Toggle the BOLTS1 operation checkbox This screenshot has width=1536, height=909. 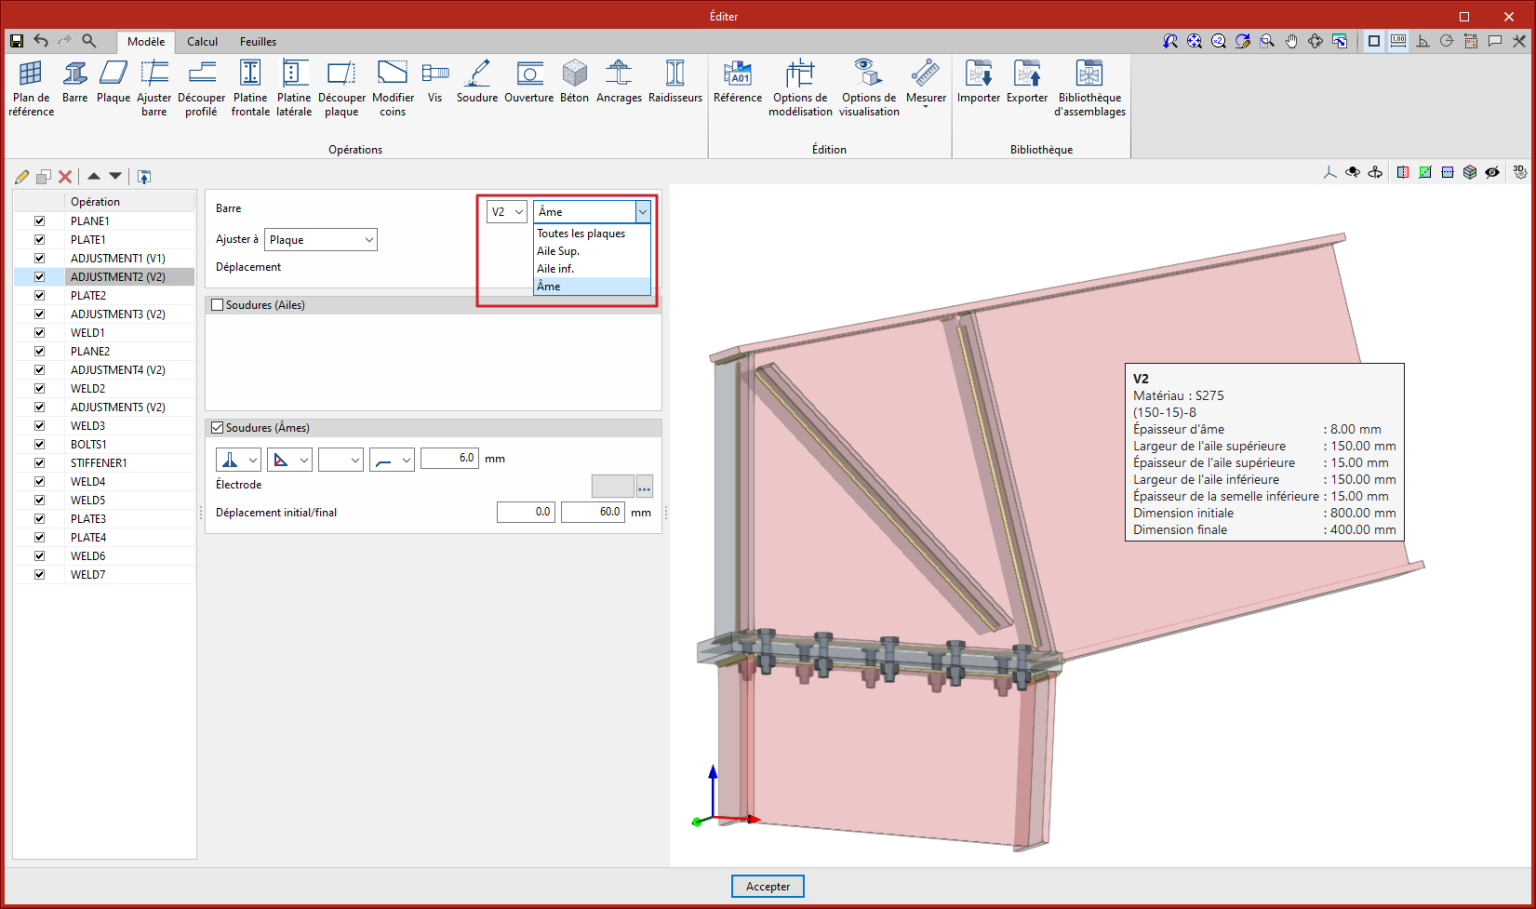(x=40, y=444)
